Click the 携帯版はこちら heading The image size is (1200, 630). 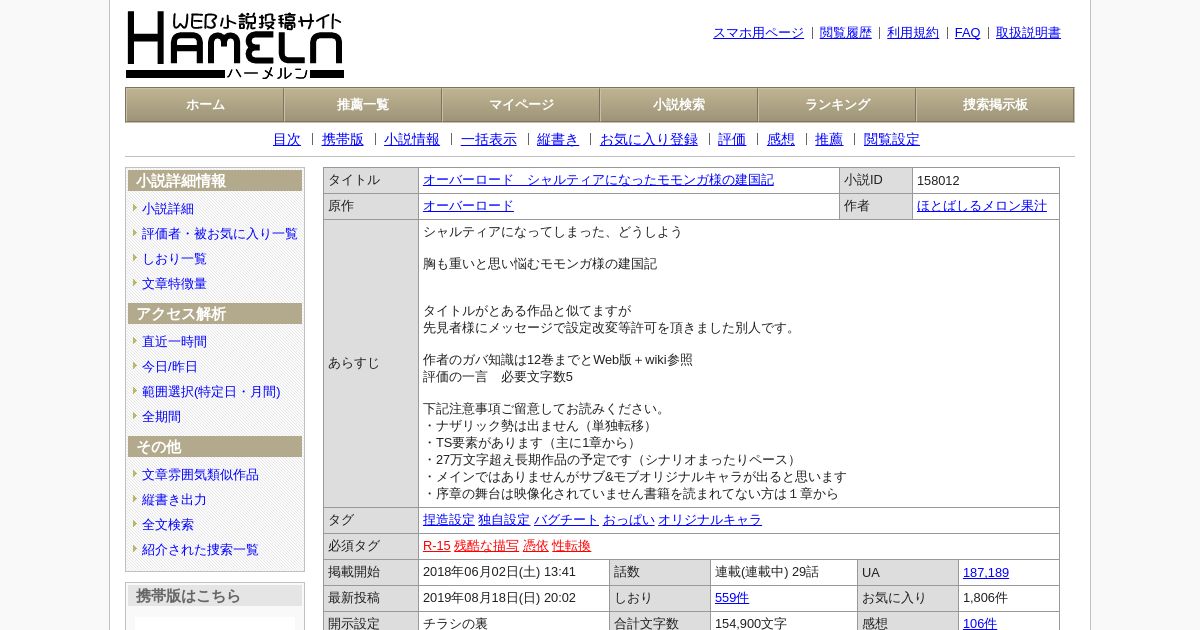click(215, 596)
